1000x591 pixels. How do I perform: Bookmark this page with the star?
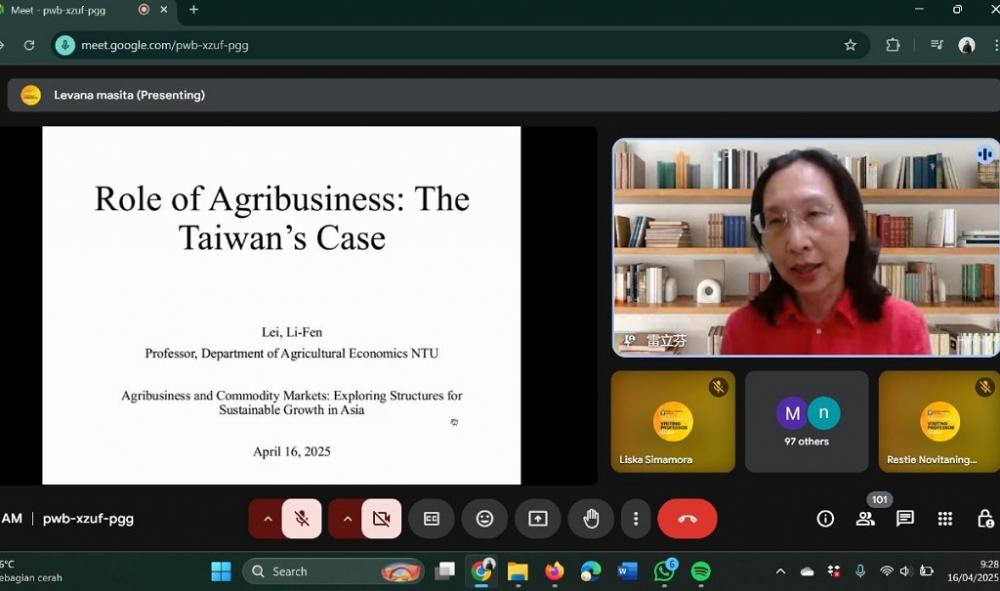pos(850,45)
